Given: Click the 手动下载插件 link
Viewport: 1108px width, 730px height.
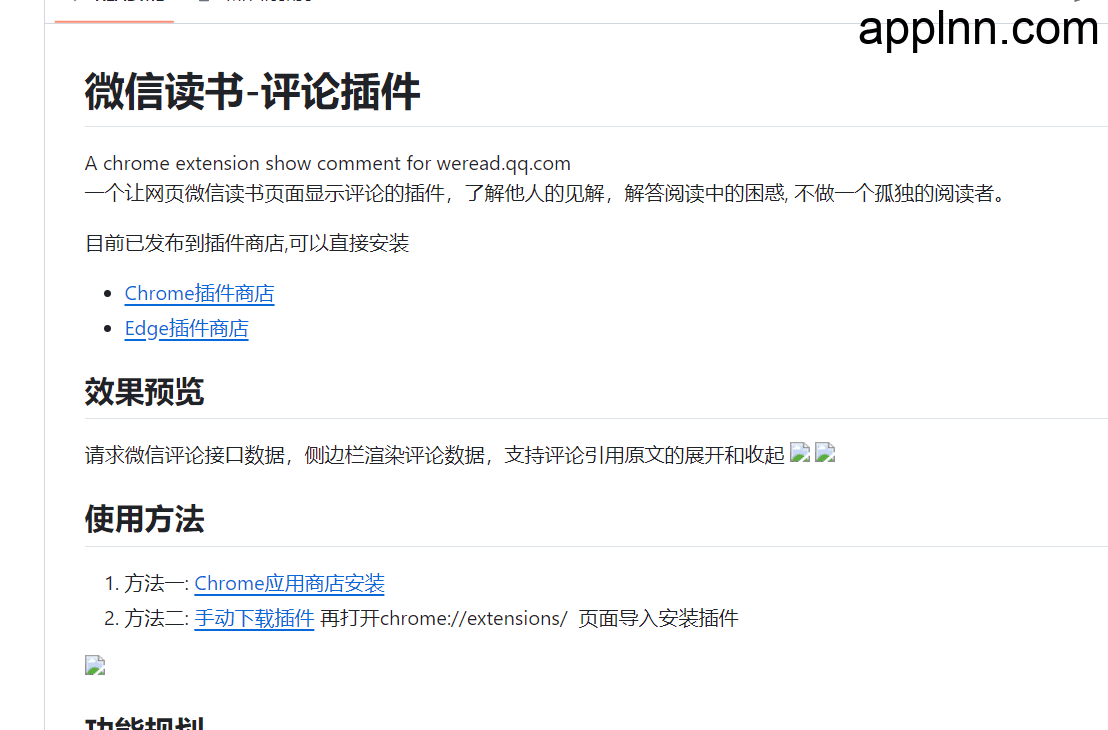Looking at the screenshot, I should coord(254,618).
